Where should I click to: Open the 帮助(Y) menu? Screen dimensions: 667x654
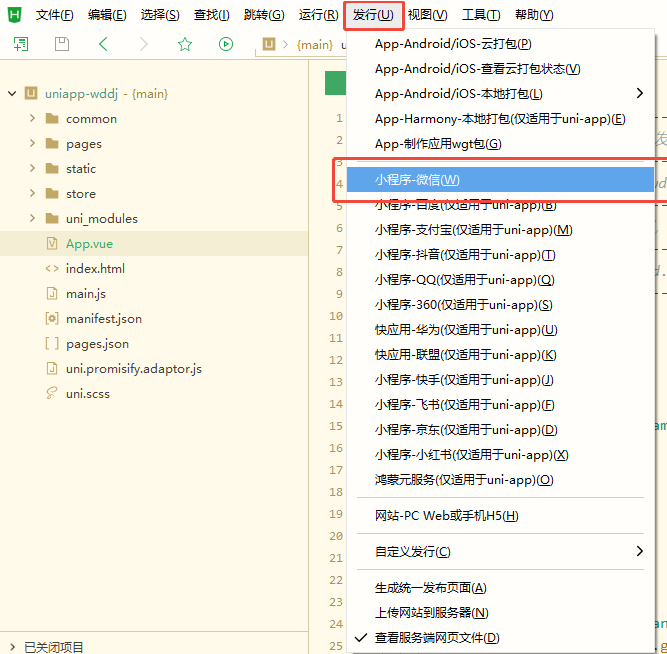[x=534, y=15]
